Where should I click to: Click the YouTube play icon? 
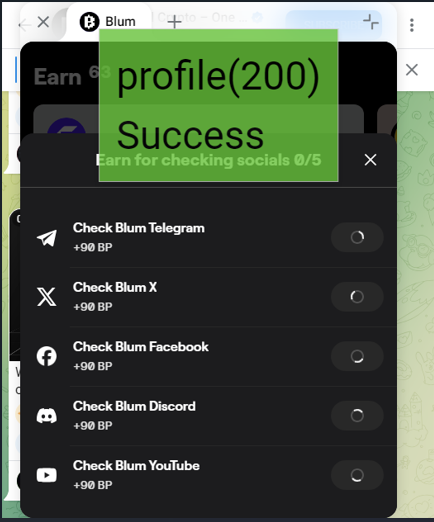tap(47, 475)
